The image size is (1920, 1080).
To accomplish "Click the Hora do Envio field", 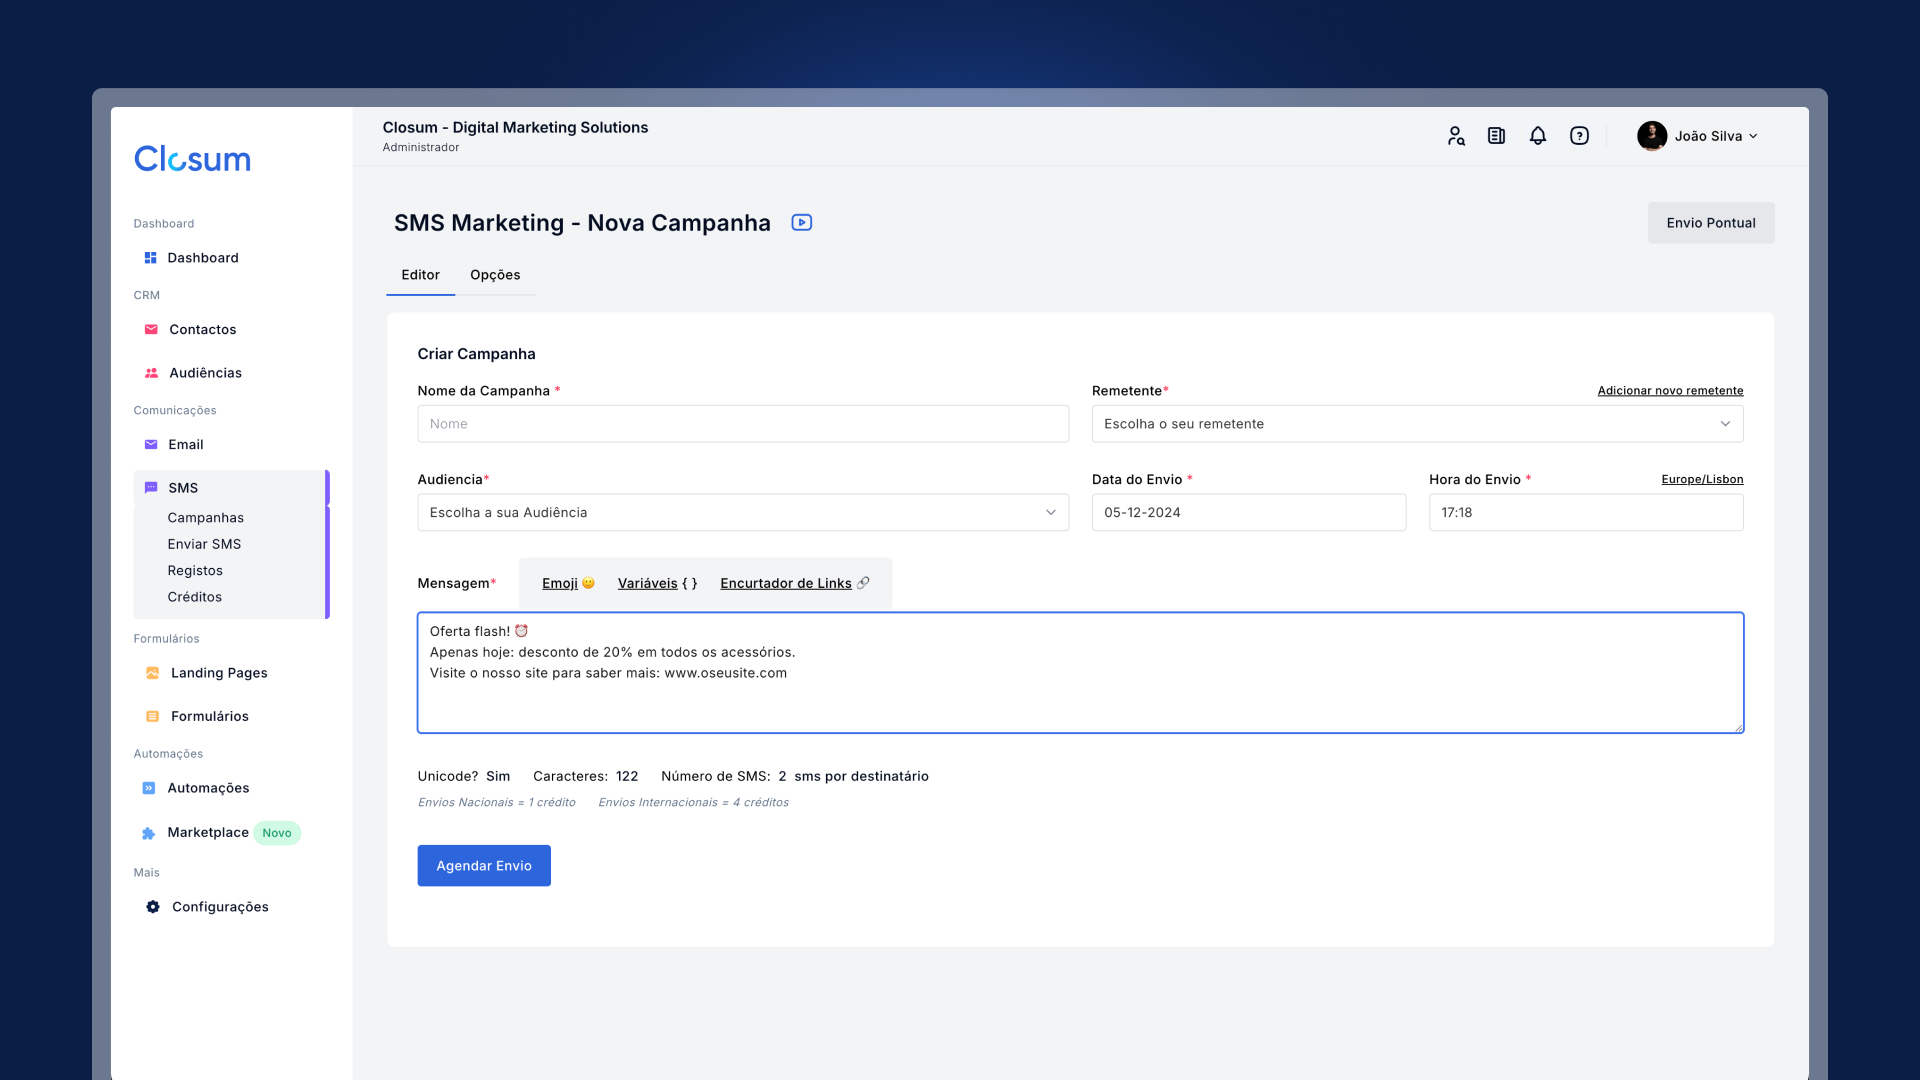I will [x=1586, y=512].
